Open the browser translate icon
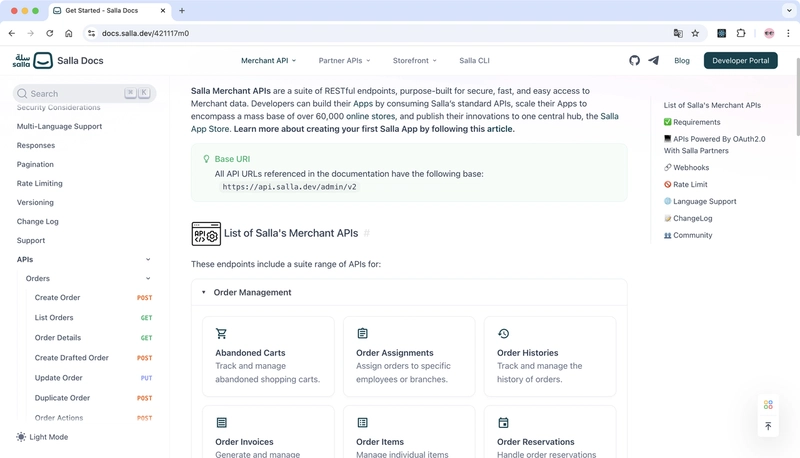The image size is (800, 458). pyautogui.click(x=678, y=33)
